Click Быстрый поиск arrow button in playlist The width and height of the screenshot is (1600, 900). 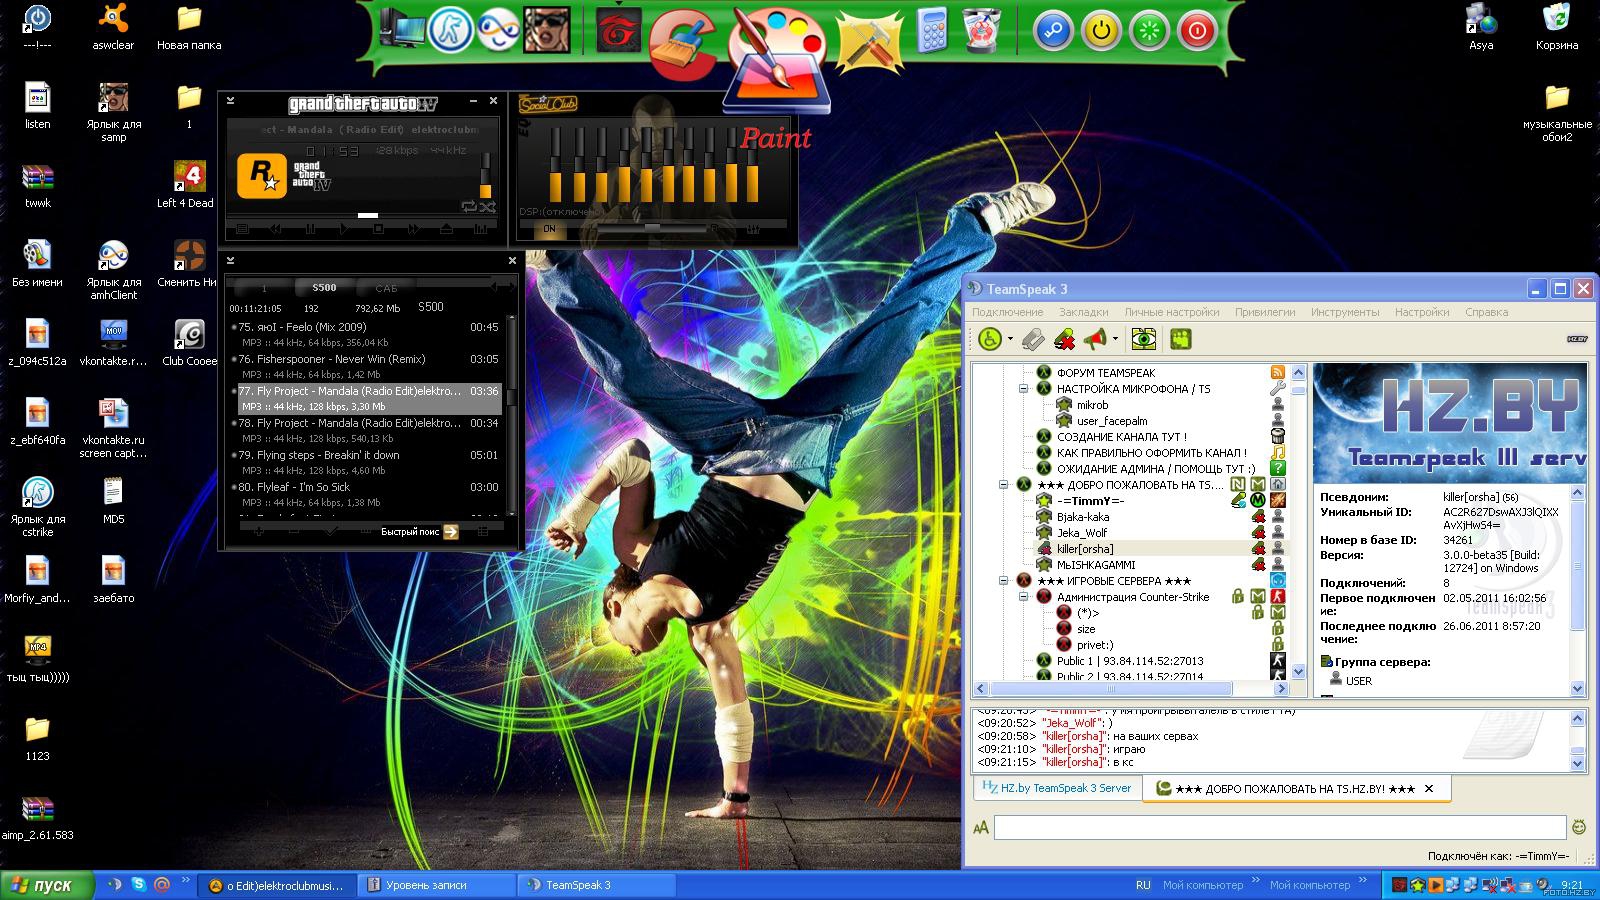click(451, 532)
